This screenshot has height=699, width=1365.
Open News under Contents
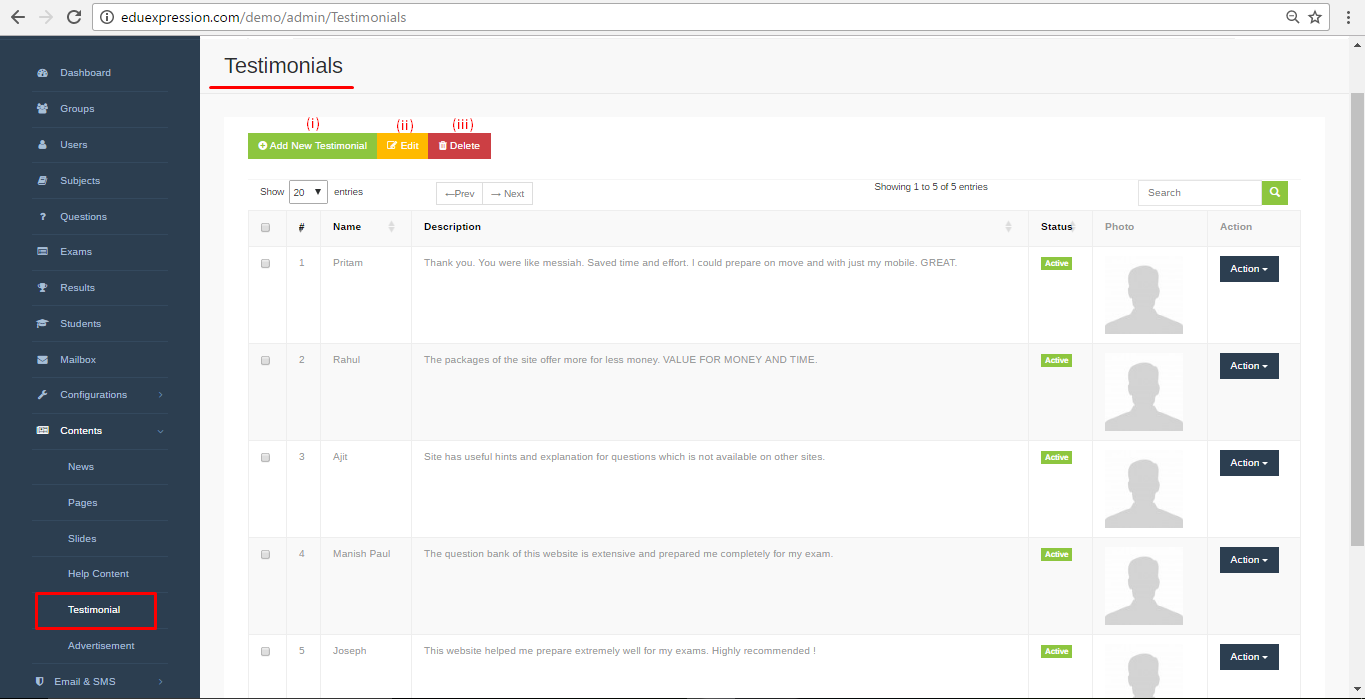pyautogui.click(x=81, y=467)
